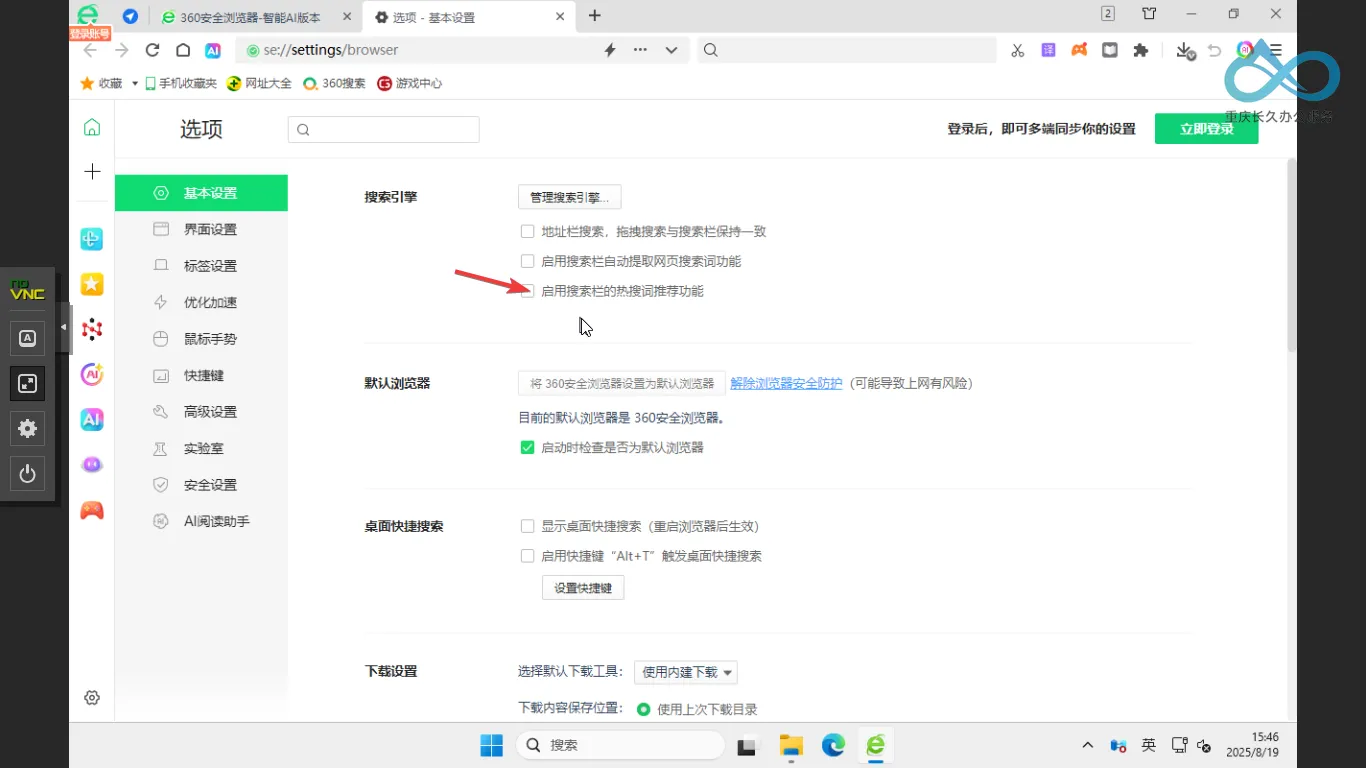Viewport: 1366px width, 768px height.
Task: Open the three-dot menu in address bar
Action: [640, 50]
